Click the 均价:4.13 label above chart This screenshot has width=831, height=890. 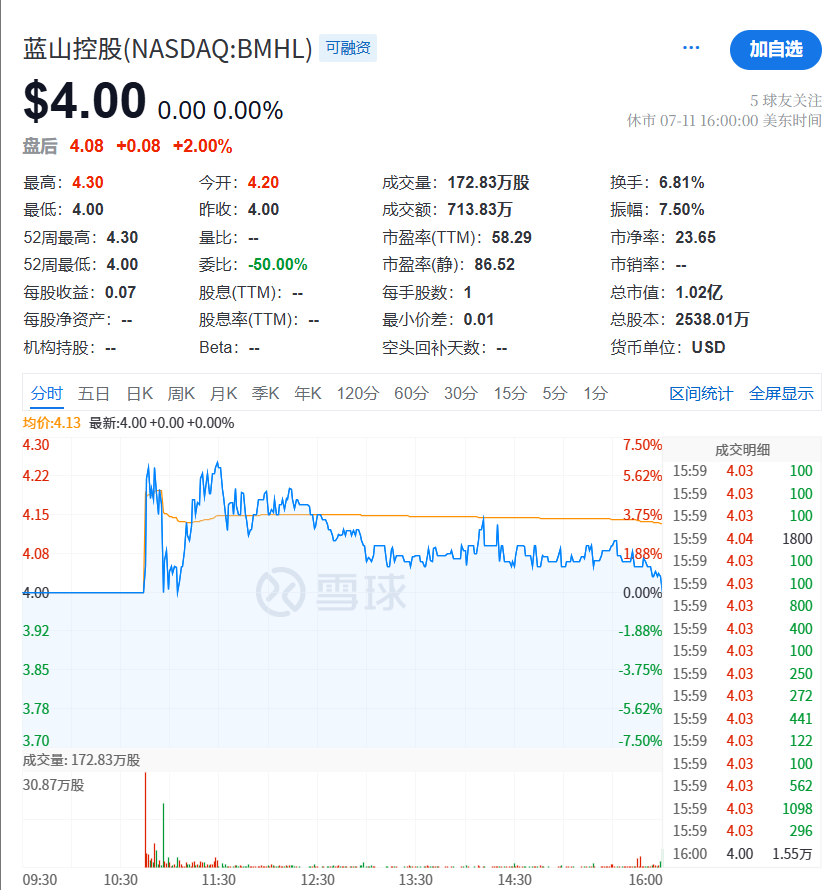pyautogui.click(x=52, y=423)
